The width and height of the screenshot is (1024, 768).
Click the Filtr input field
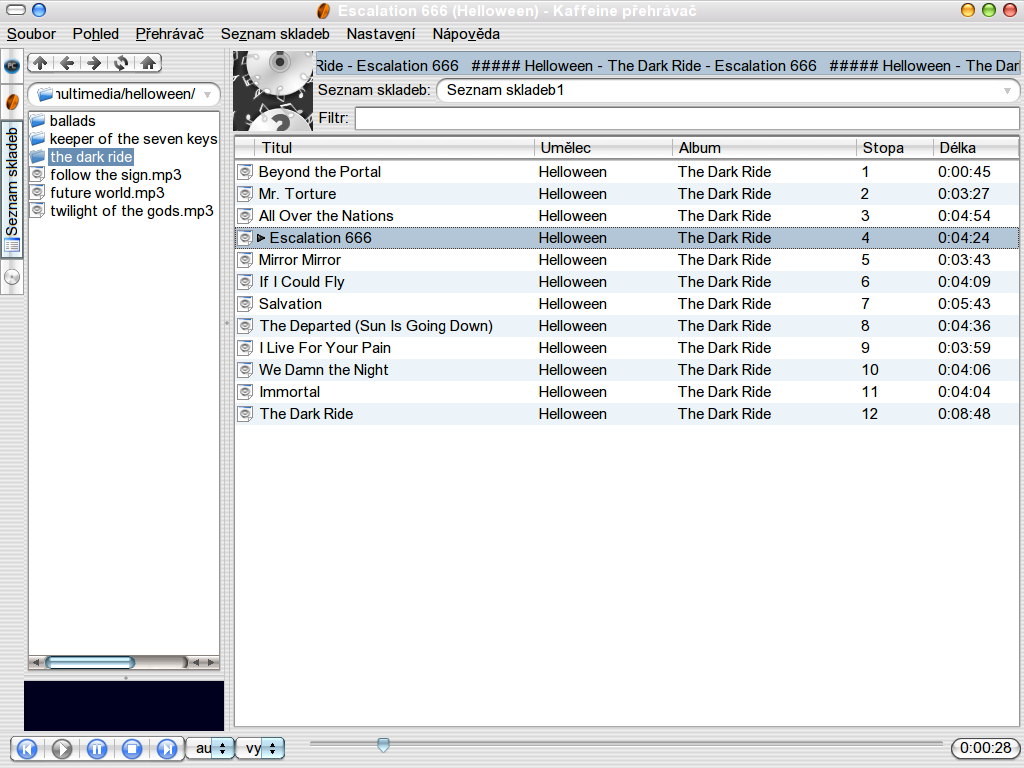tap(687, 118)
